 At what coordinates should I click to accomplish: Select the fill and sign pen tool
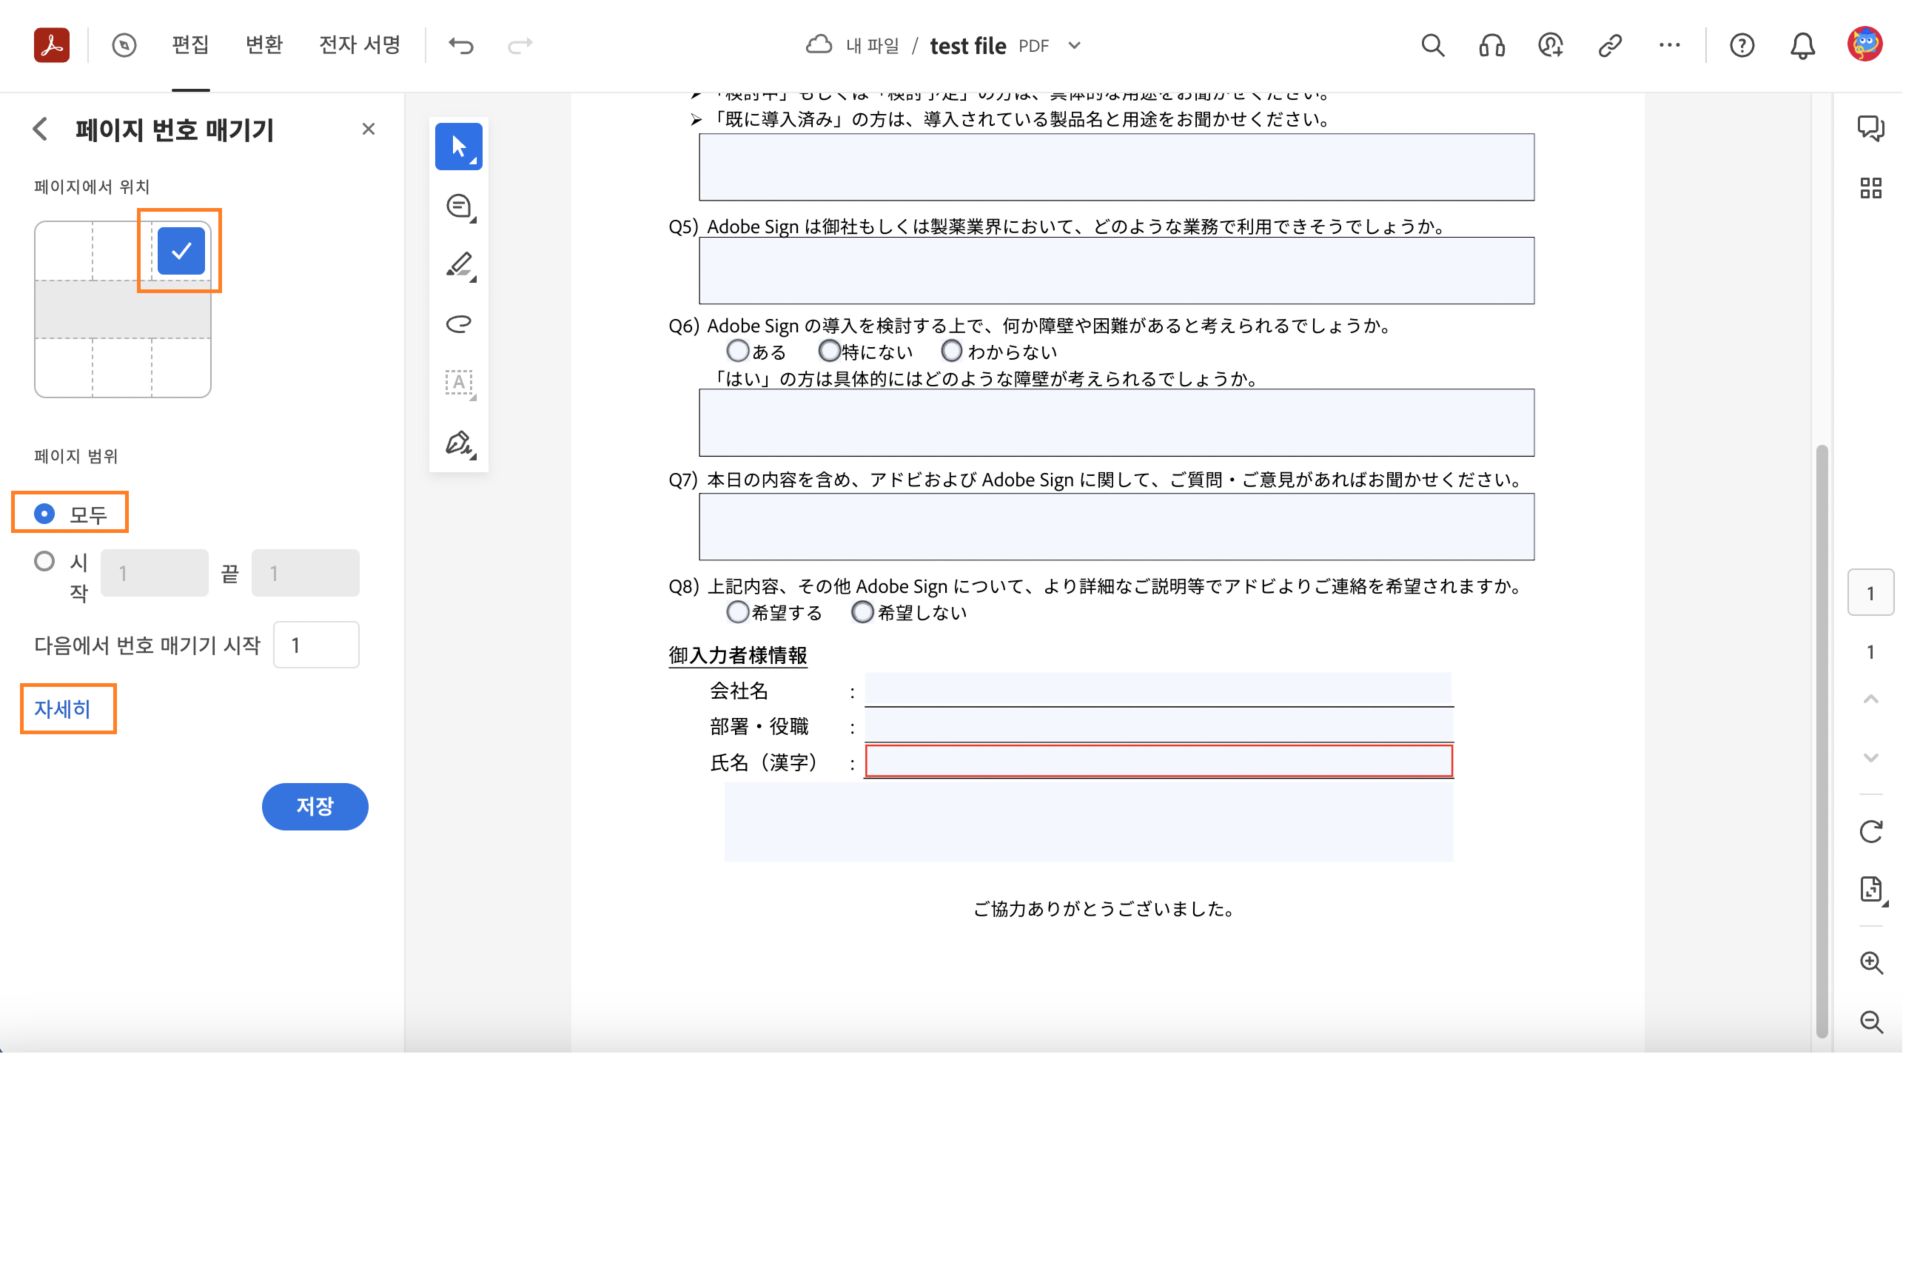[459, 443]
